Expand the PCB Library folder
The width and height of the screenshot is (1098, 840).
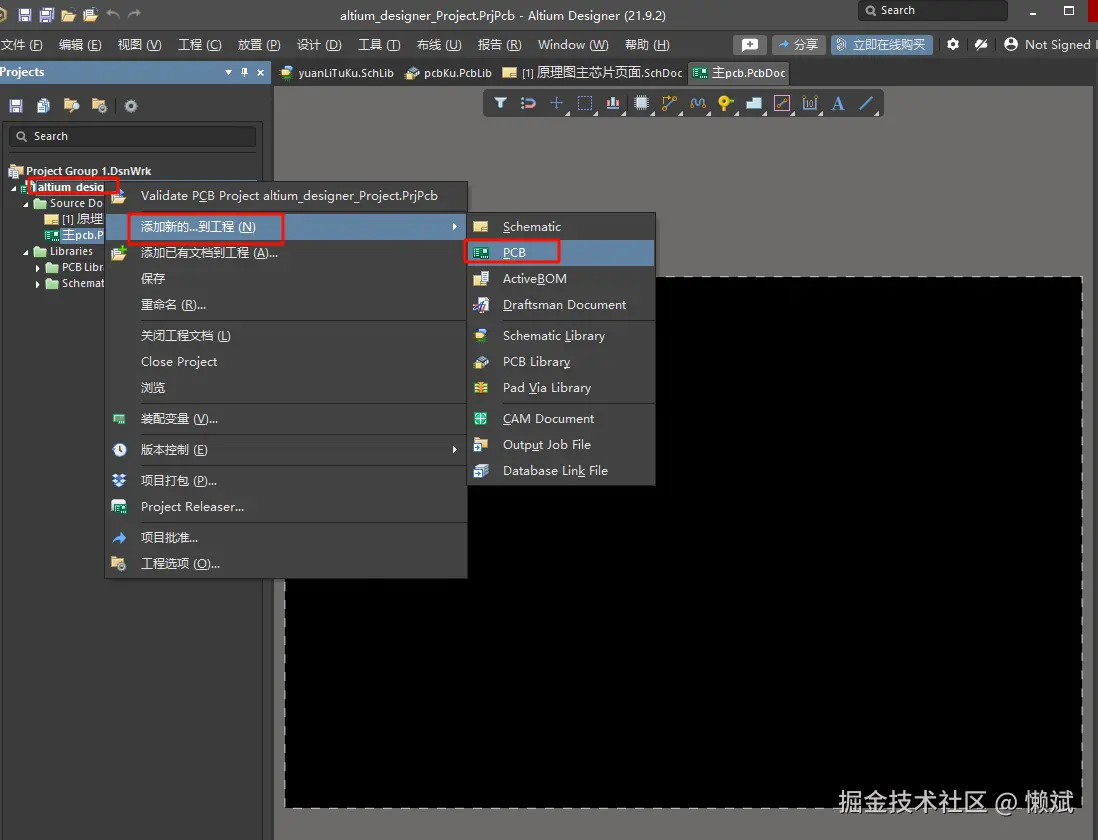click(x=38, y=268)
